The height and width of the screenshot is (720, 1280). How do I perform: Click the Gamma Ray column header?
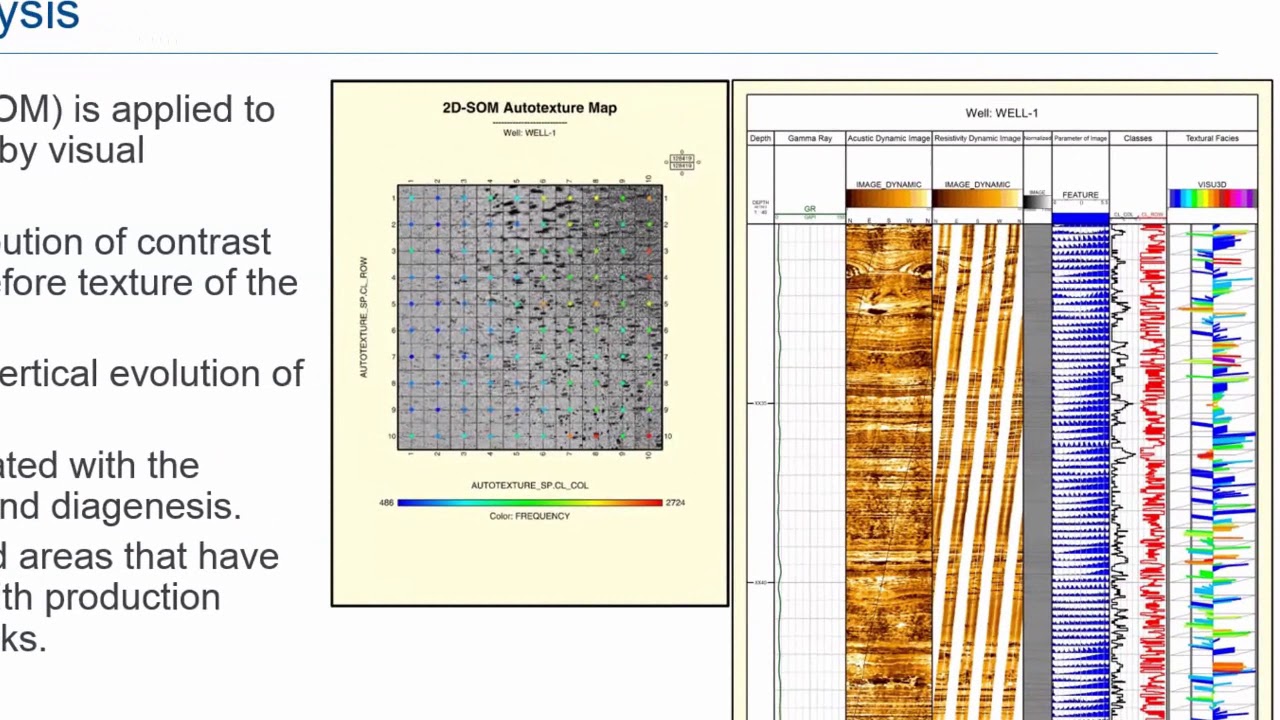pyautogui.click(x=810, y=138)
